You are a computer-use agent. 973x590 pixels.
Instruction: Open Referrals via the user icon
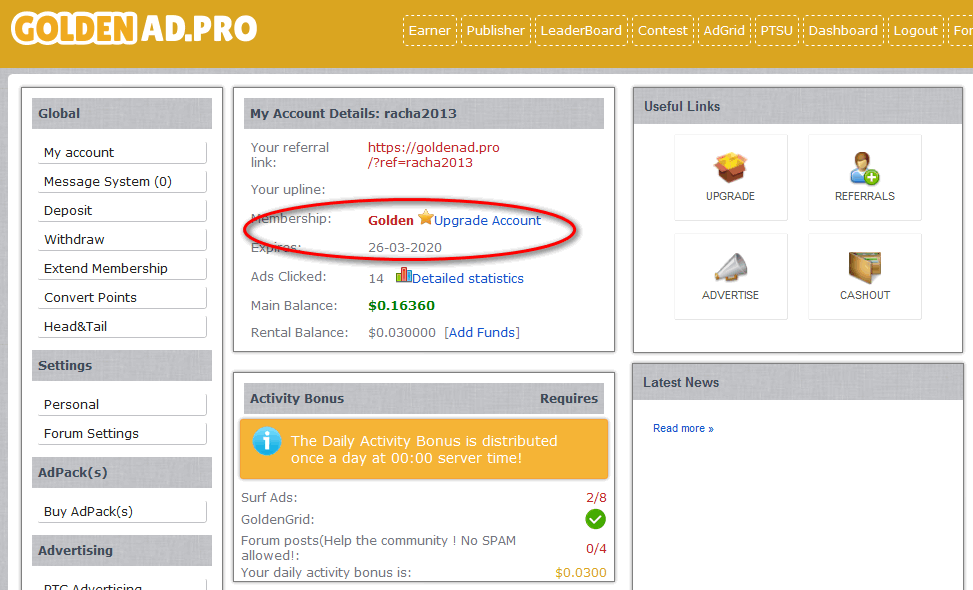[864, 168]
